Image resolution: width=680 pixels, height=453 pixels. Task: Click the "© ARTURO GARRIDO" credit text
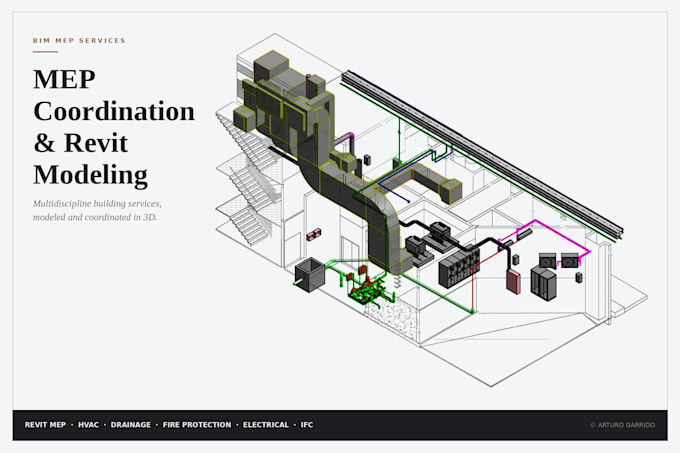coord(622,425)
